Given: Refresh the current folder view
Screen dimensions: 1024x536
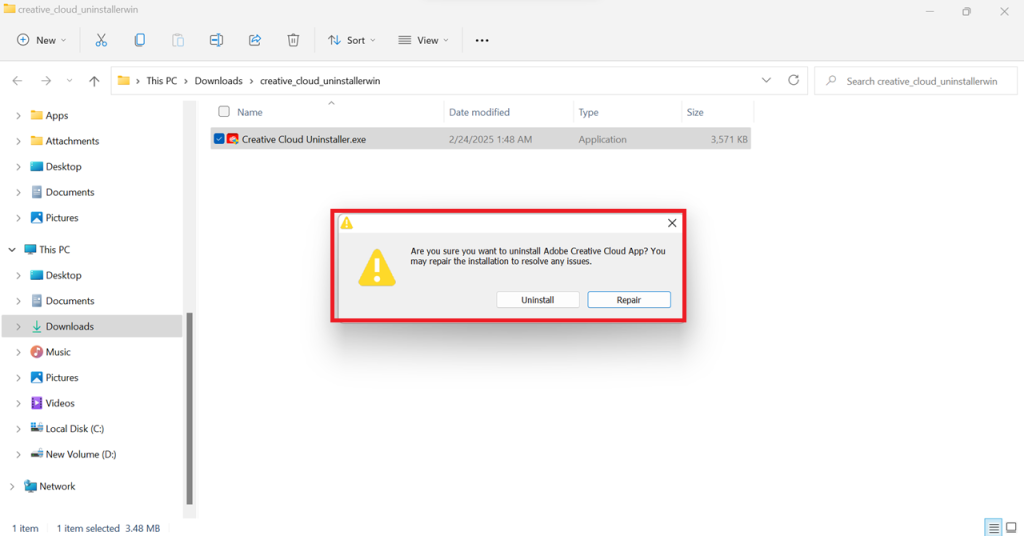Looking at the screenshot, I should pos(793,80).
